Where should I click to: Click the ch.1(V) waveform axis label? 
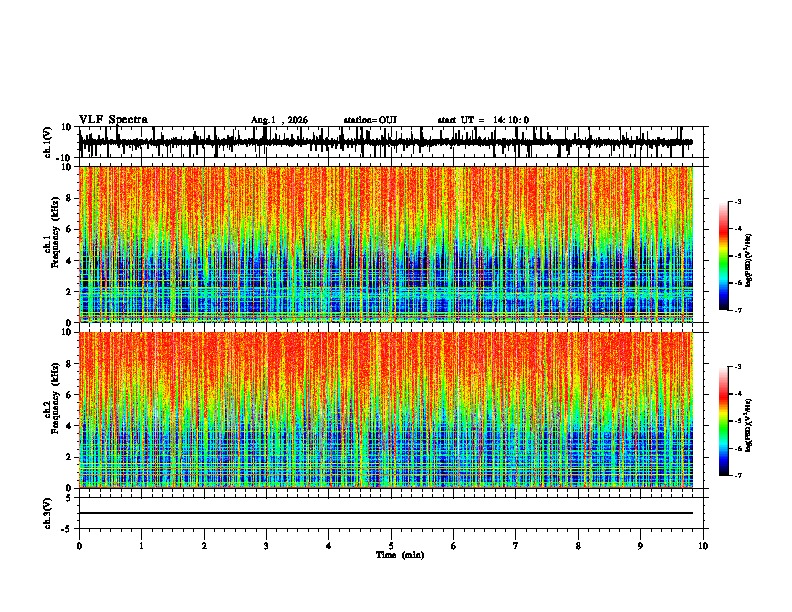coord(48,142)
